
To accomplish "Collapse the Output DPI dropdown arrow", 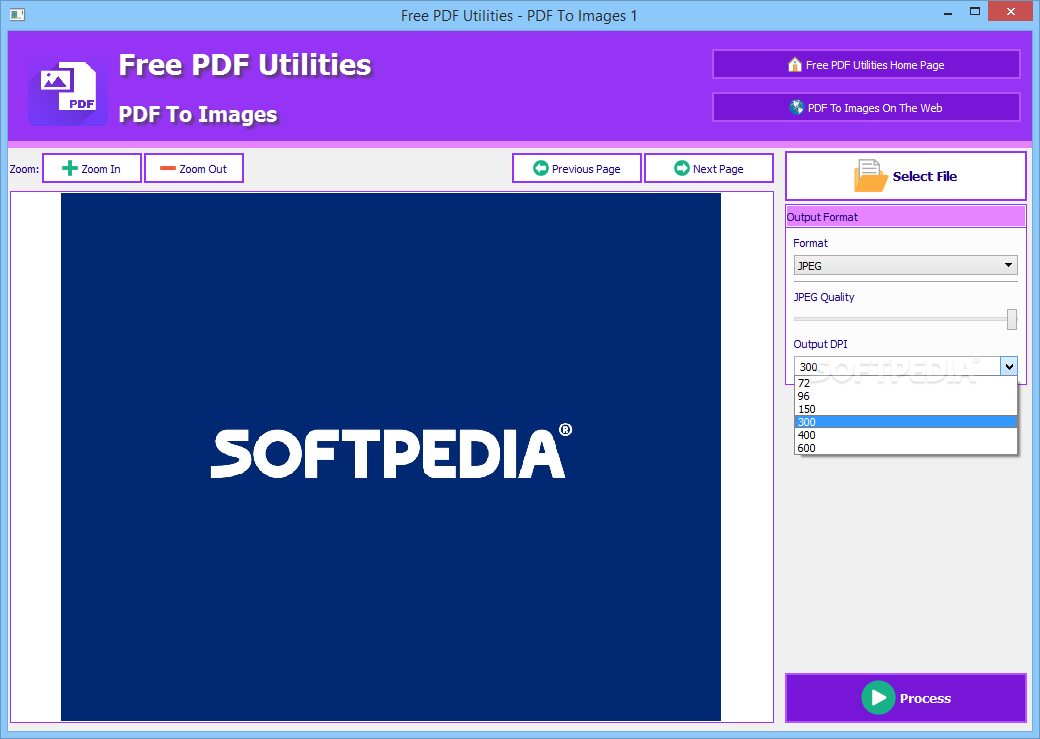I will tap(1009, 366).
